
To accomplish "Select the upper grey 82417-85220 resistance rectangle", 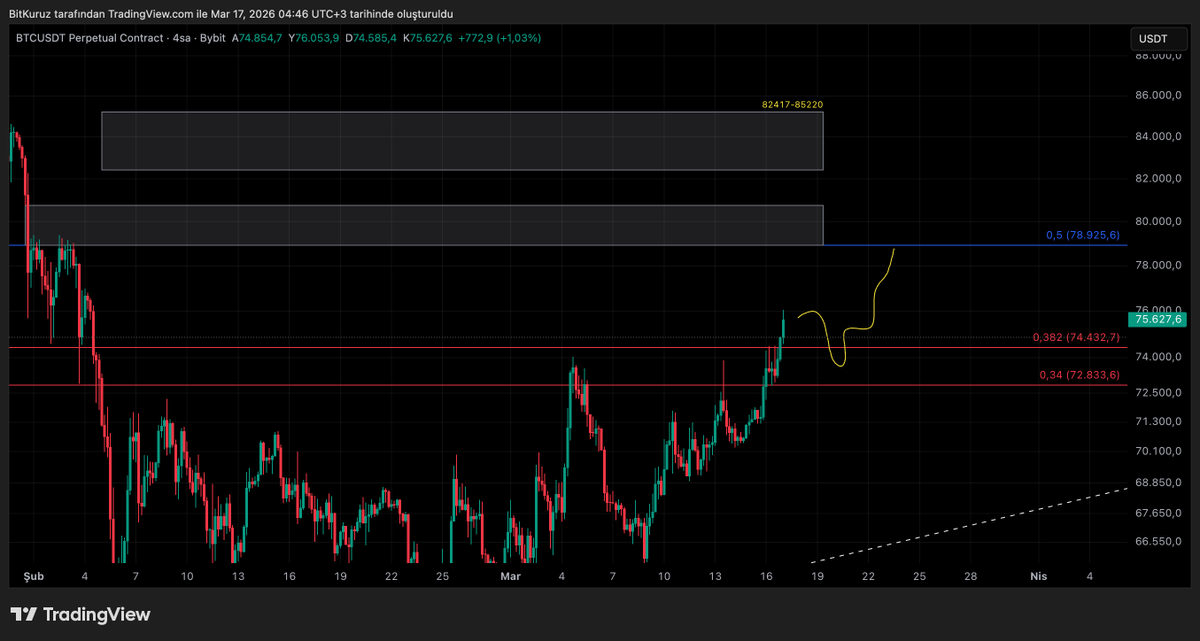I will (x=462, y=141).
